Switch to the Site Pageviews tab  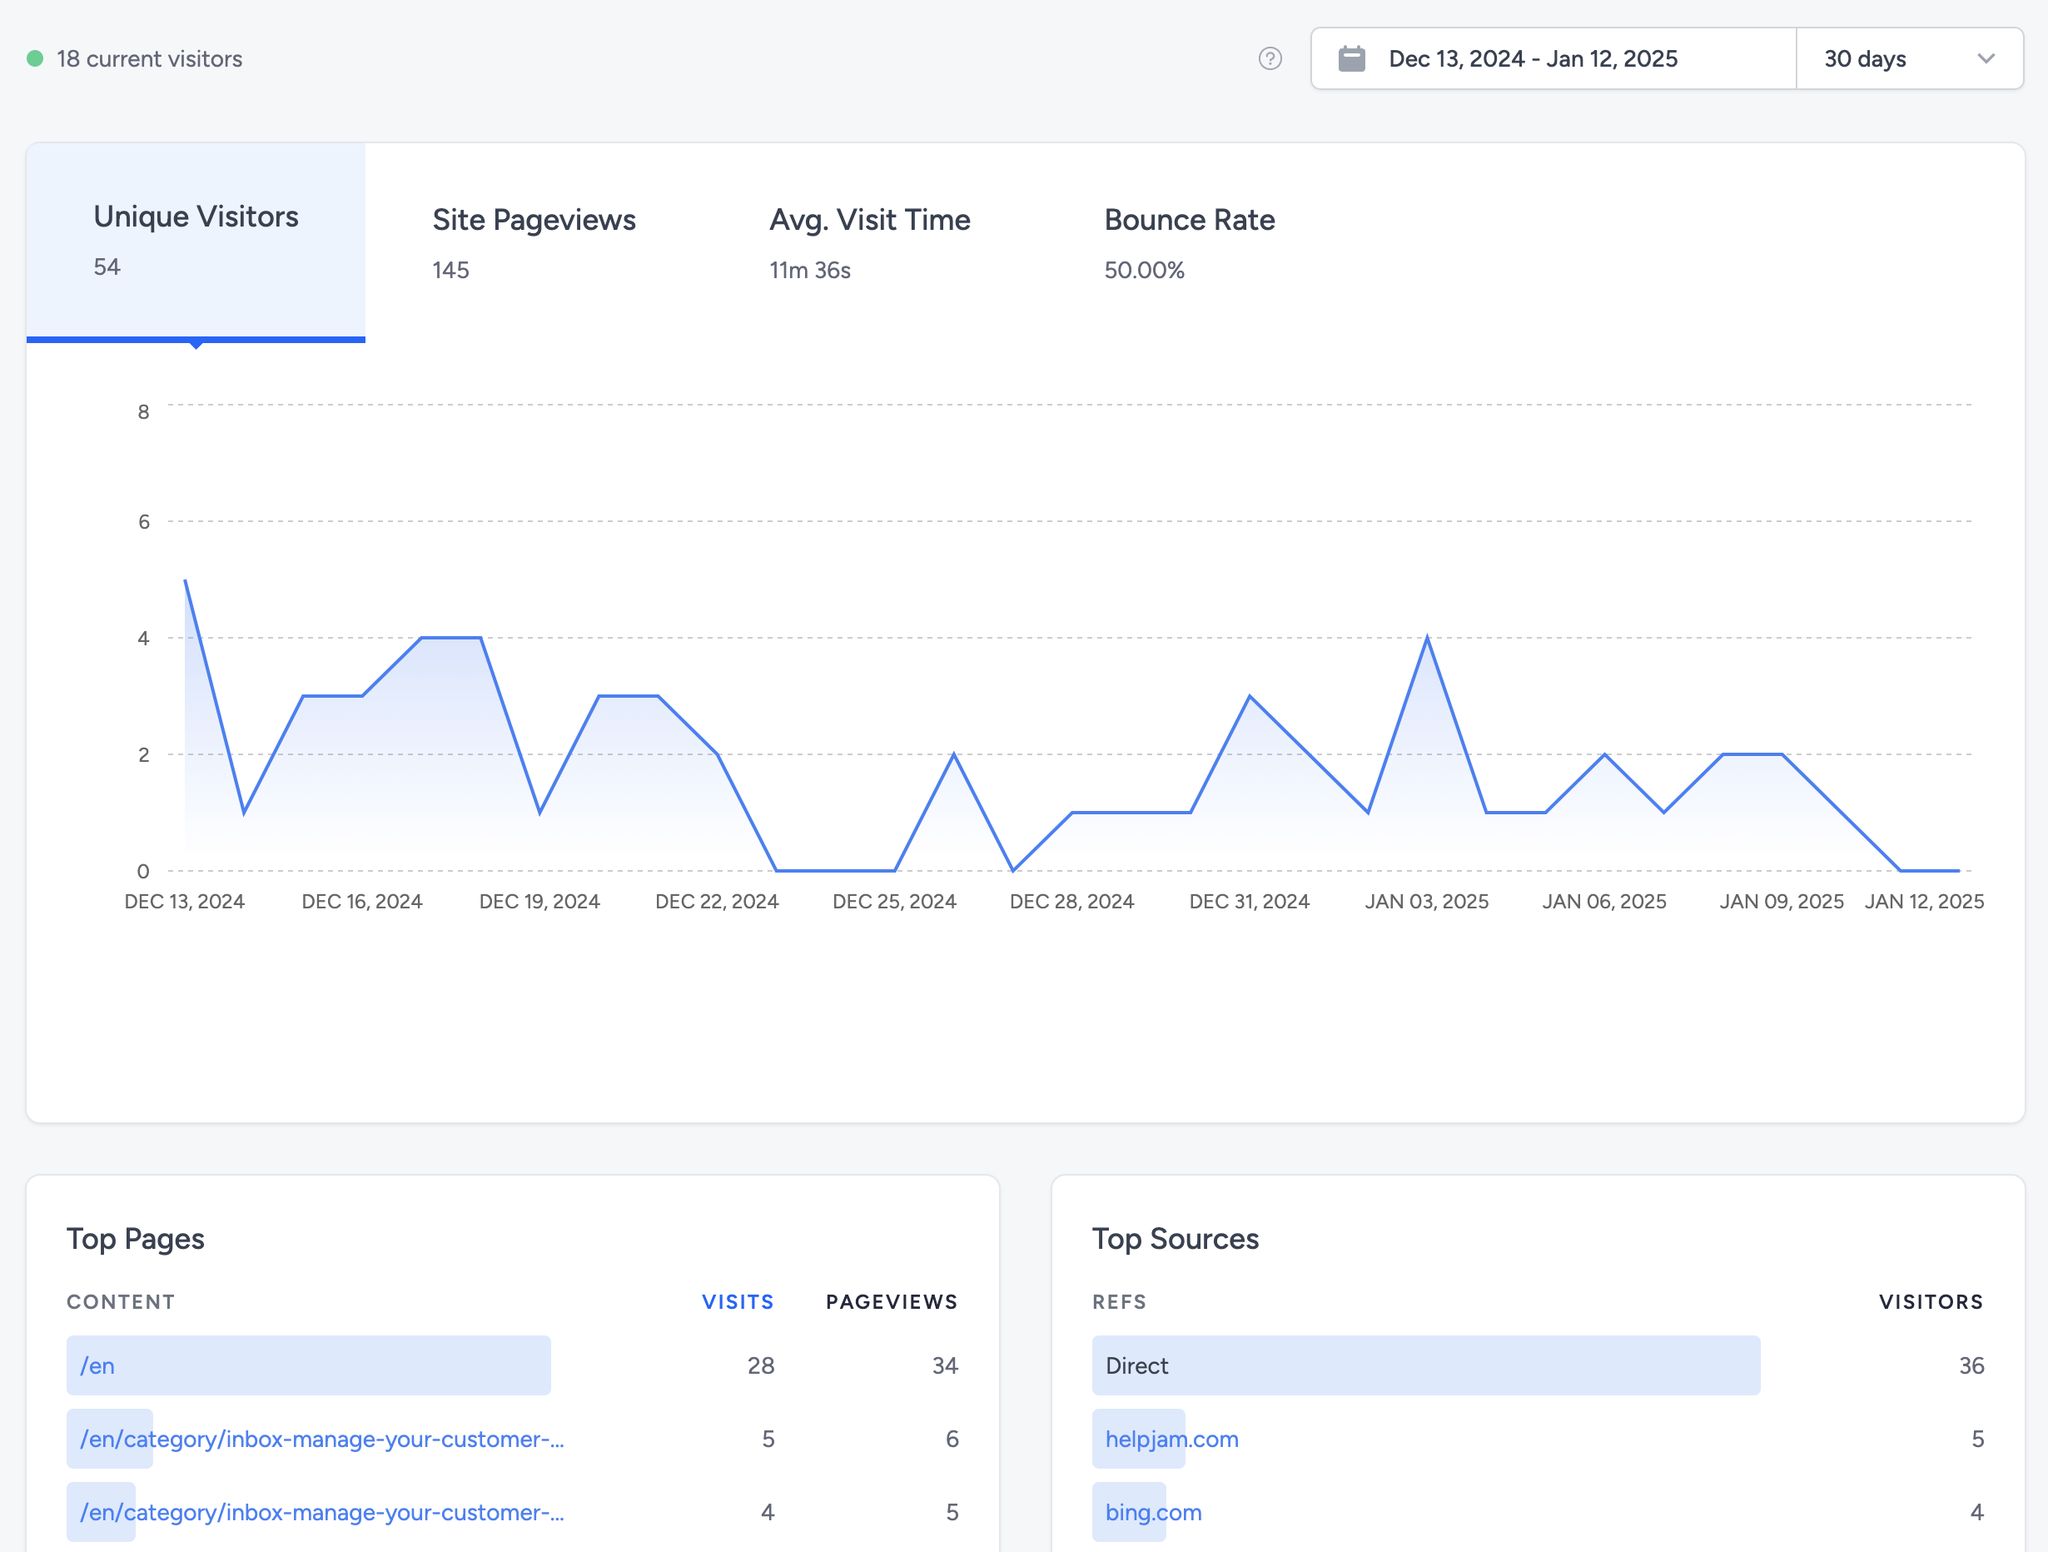tap(534, 243)
